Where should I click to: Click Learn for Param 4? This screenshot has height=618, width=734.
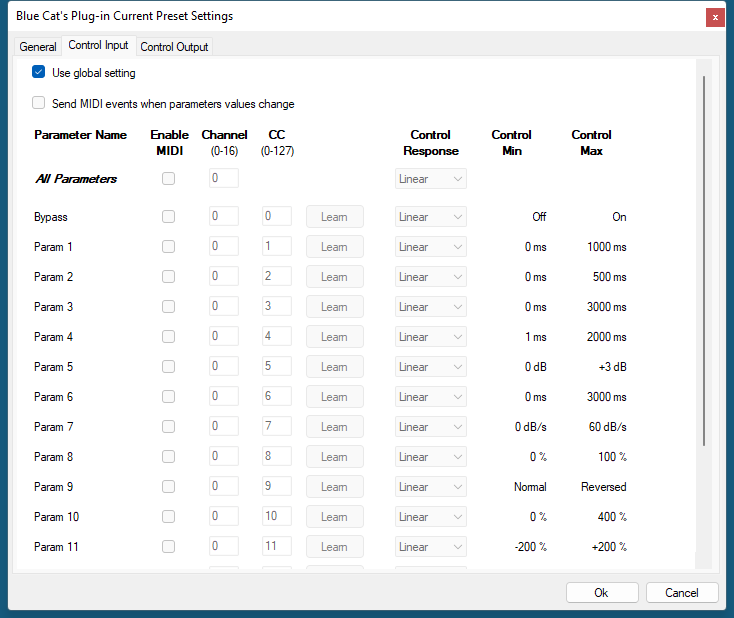pyautogui.click(x=335, y=337)
